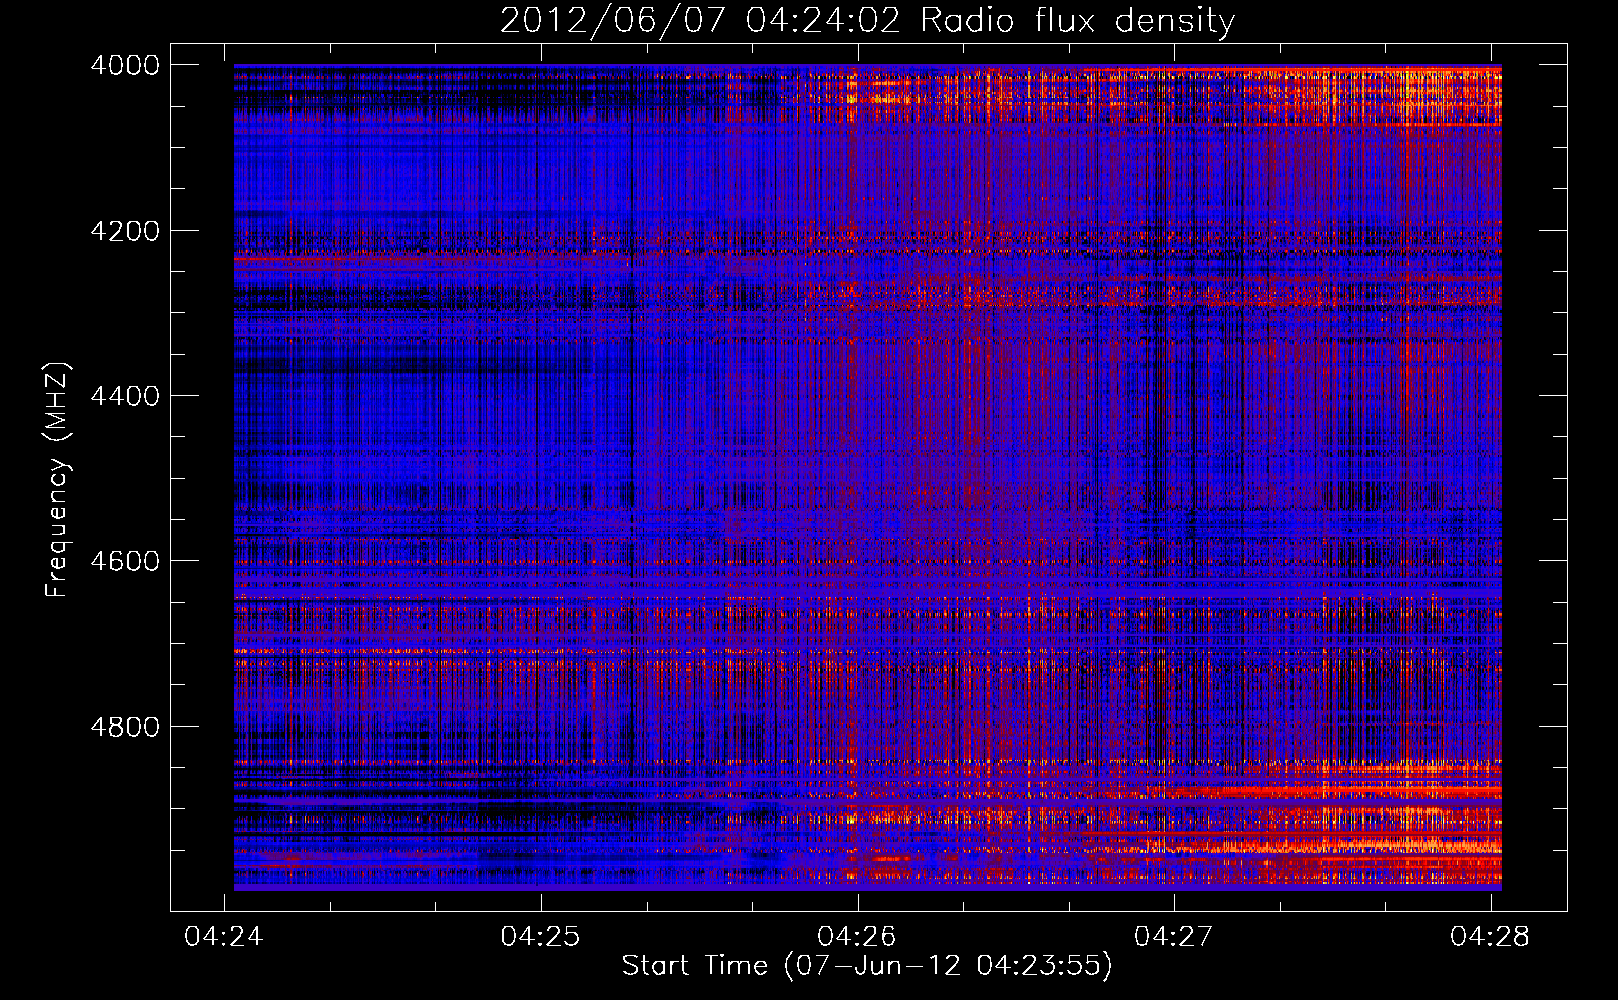1618x1000 pixels.
Task: Select the 4200 frequency axis label
Action: tap(125, 231)
